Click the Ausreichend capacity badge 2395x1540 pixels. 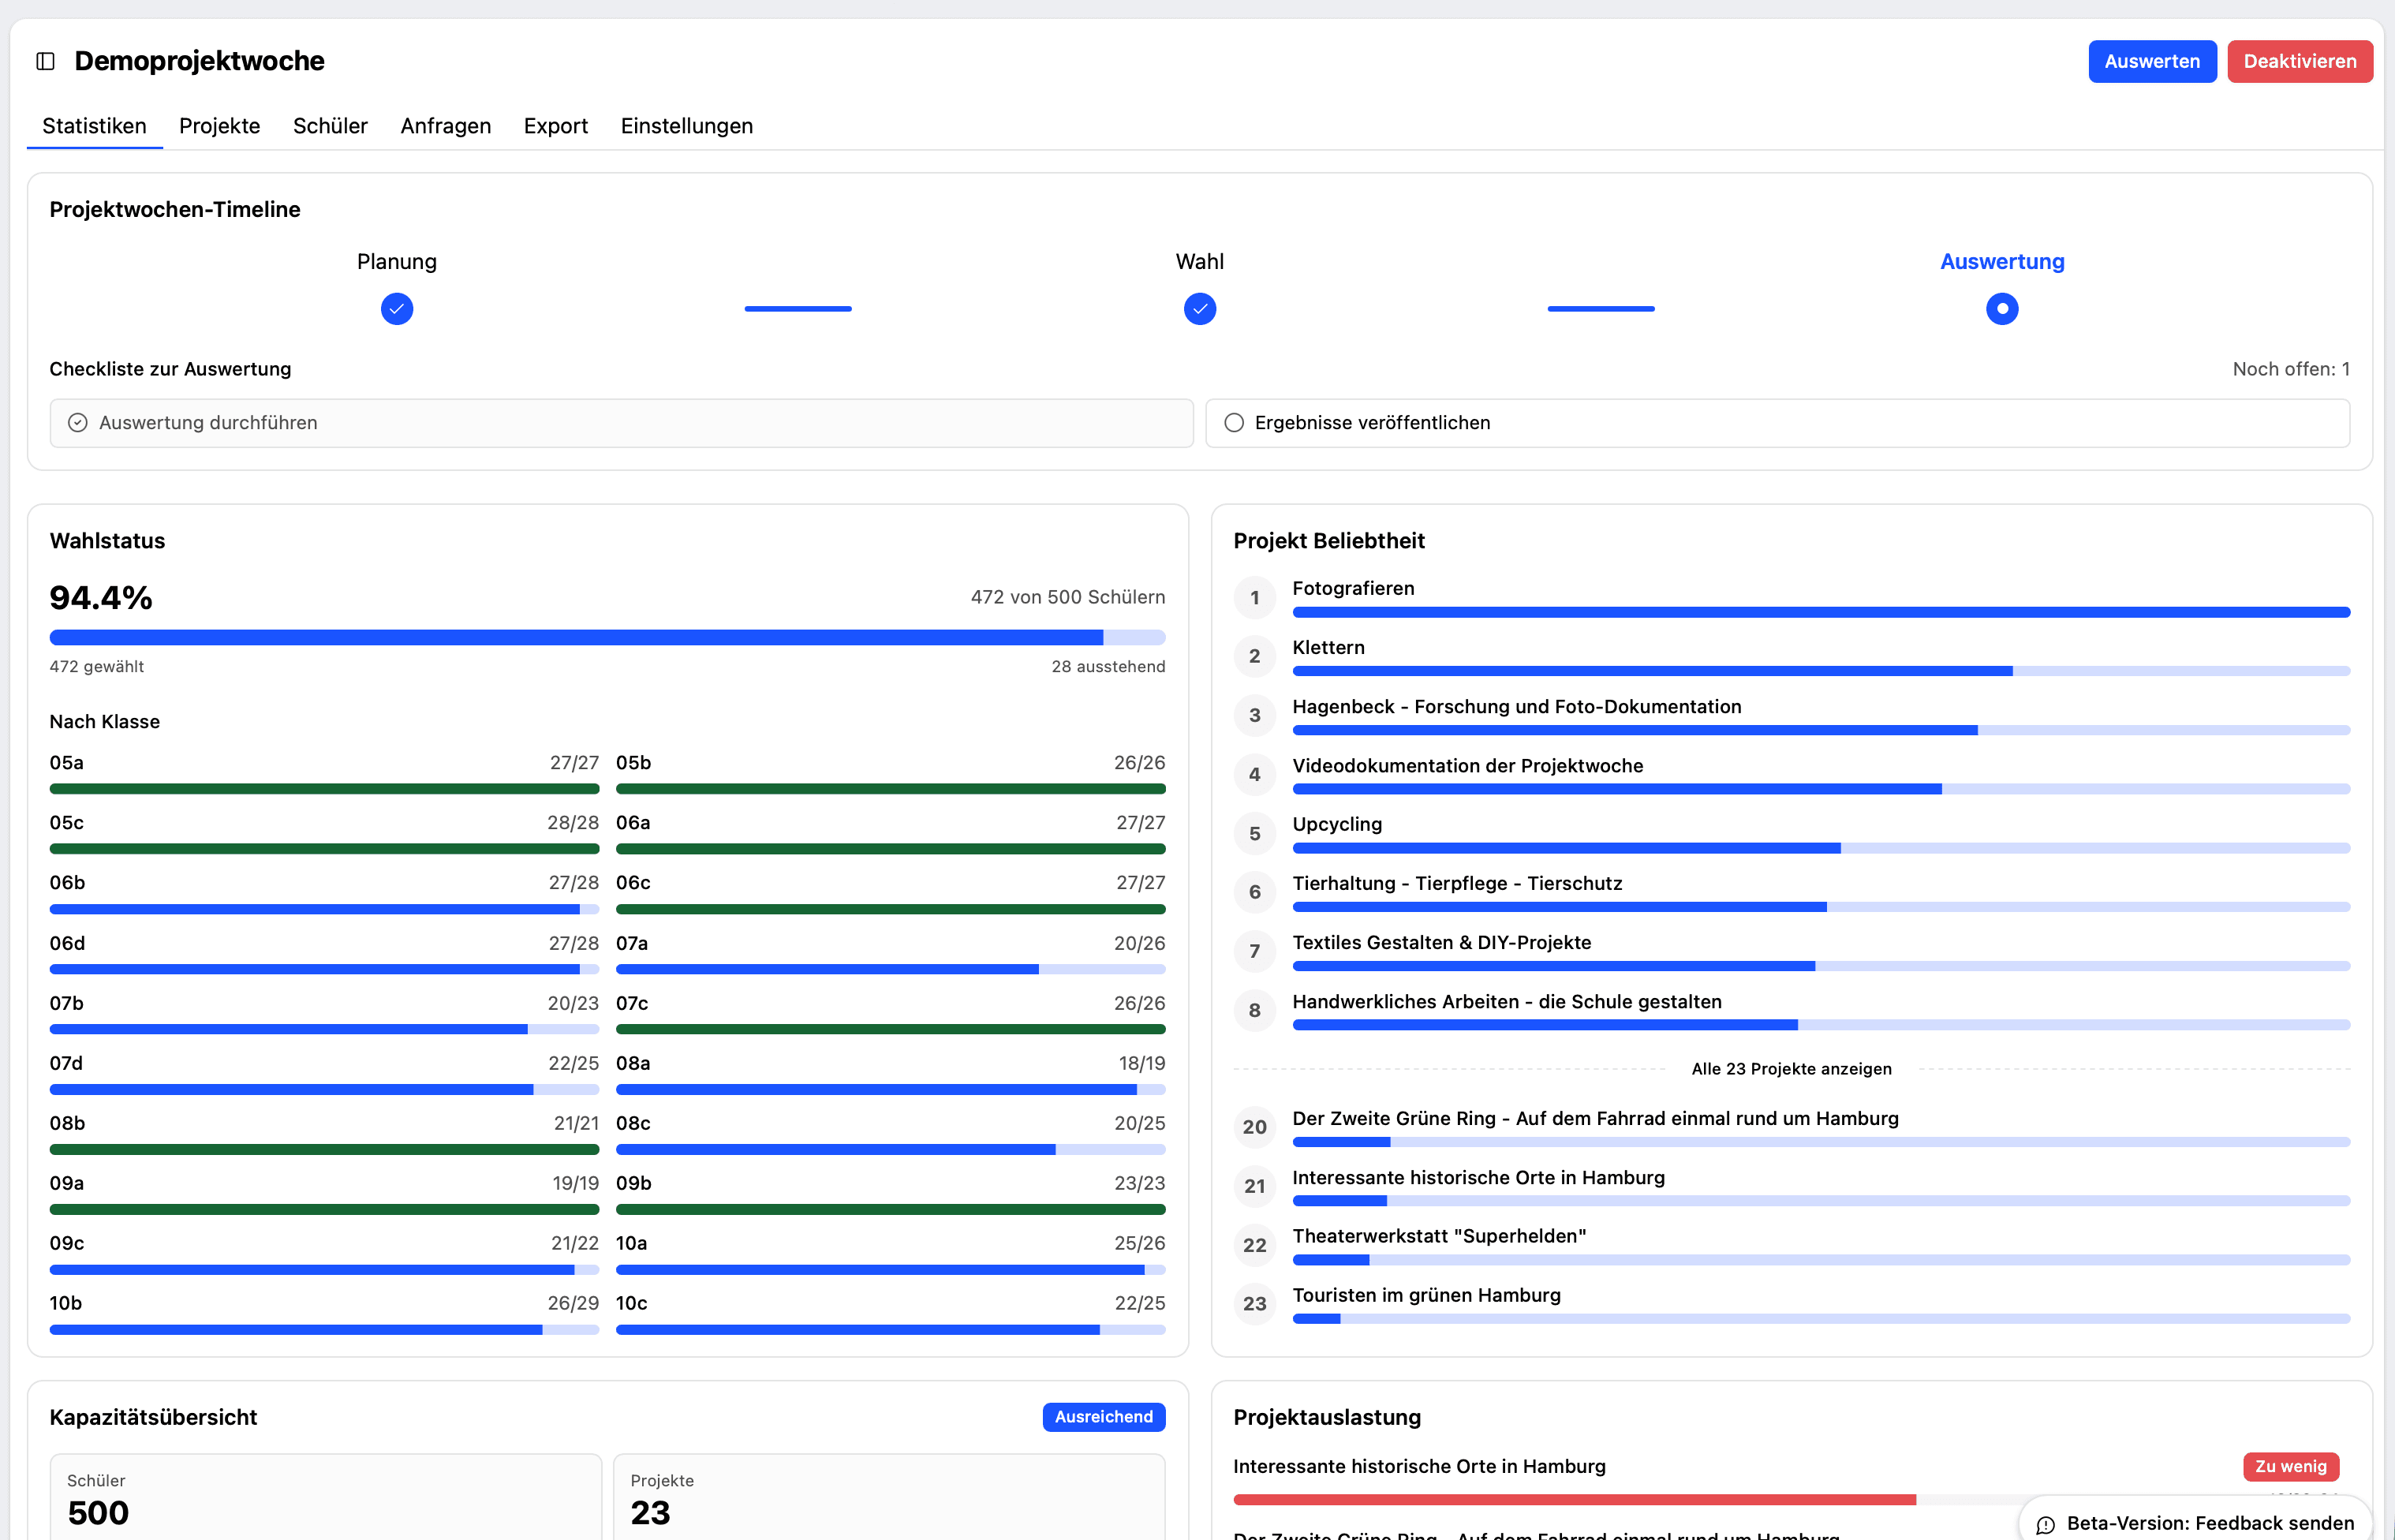(x=1103, y=1417)
